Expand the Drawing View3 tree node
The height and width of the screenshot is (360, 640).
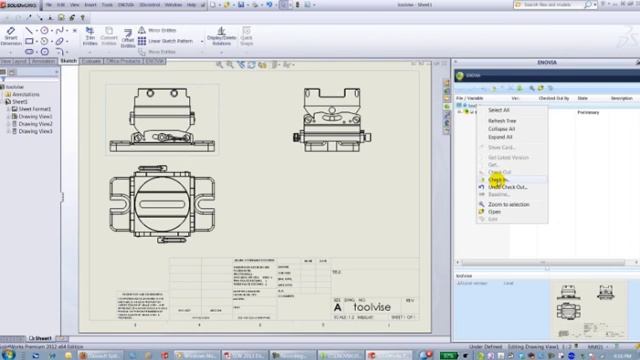8,131
